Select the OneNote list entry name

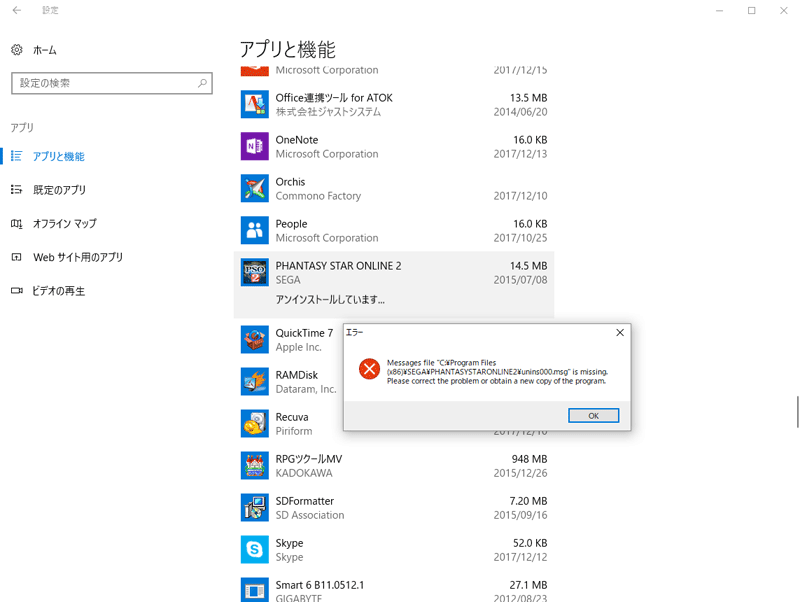297,140
